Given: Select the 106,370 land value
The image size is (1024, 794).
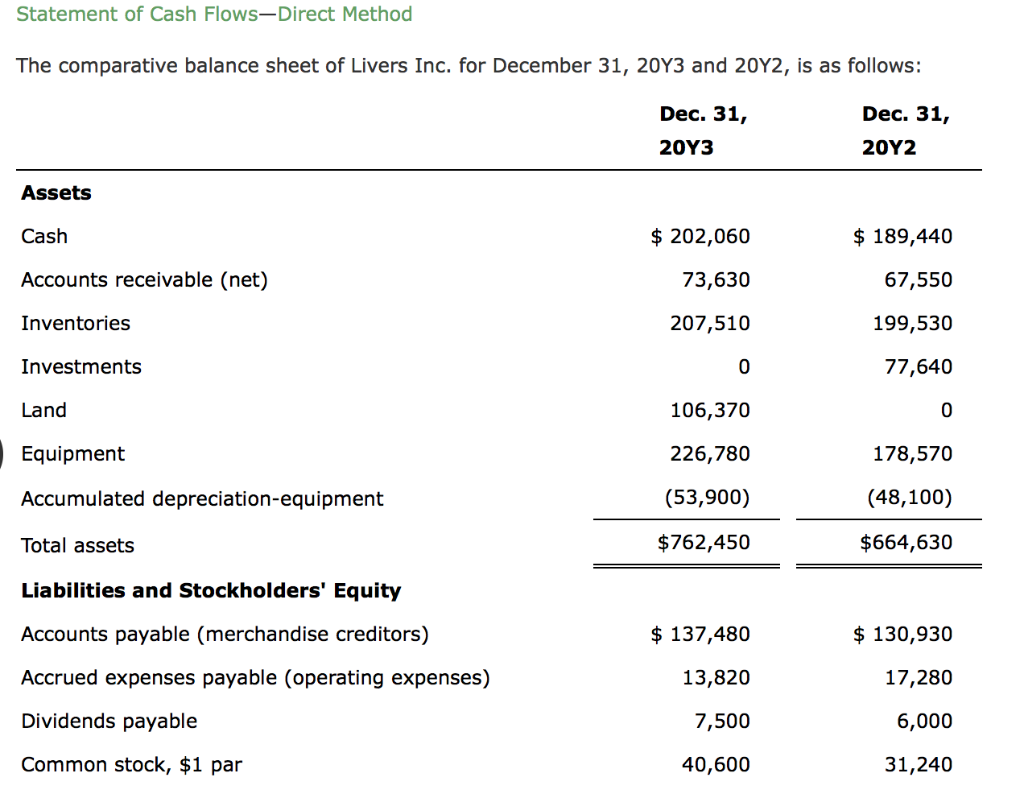Looking at the screenshot, I should point(710,410).
